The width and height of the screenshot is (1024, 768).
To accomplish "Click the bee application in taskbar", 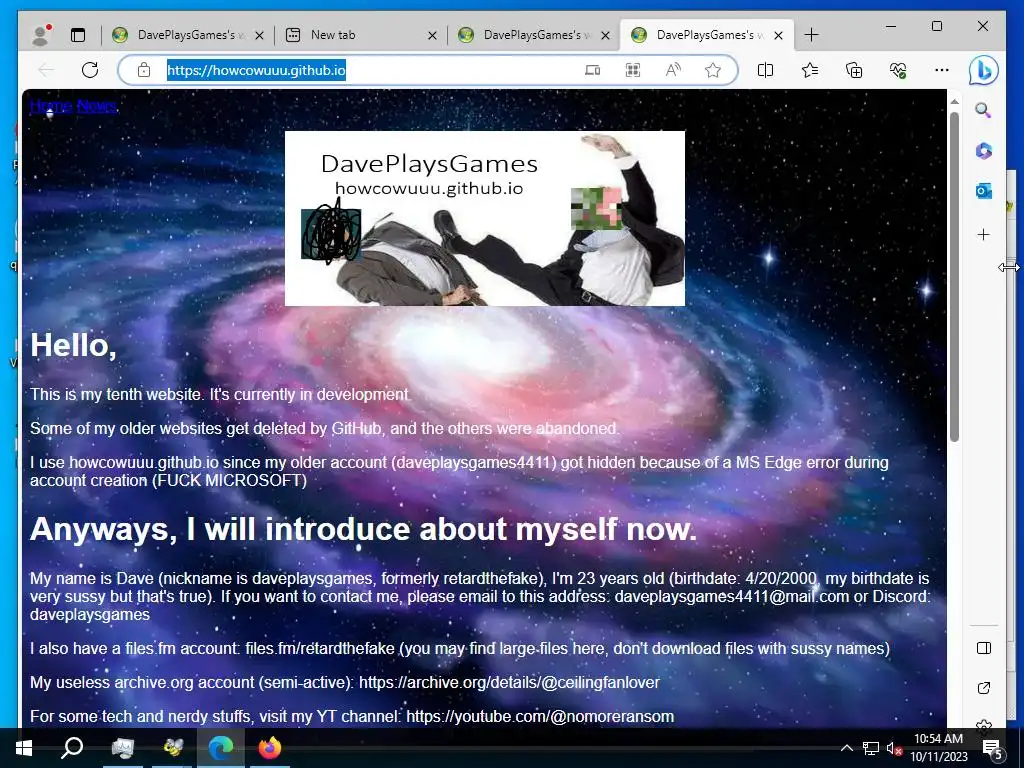I will (172, 748).
